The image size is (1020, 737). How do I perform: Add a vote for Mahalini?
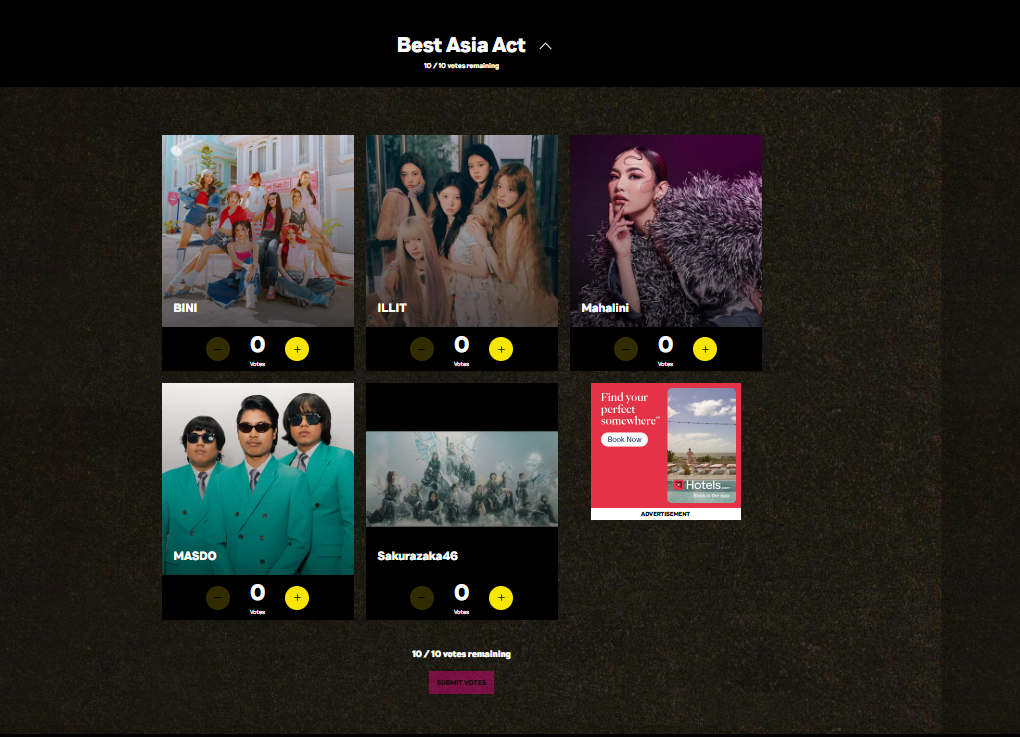pyautogui.click(x=705, y=349)
